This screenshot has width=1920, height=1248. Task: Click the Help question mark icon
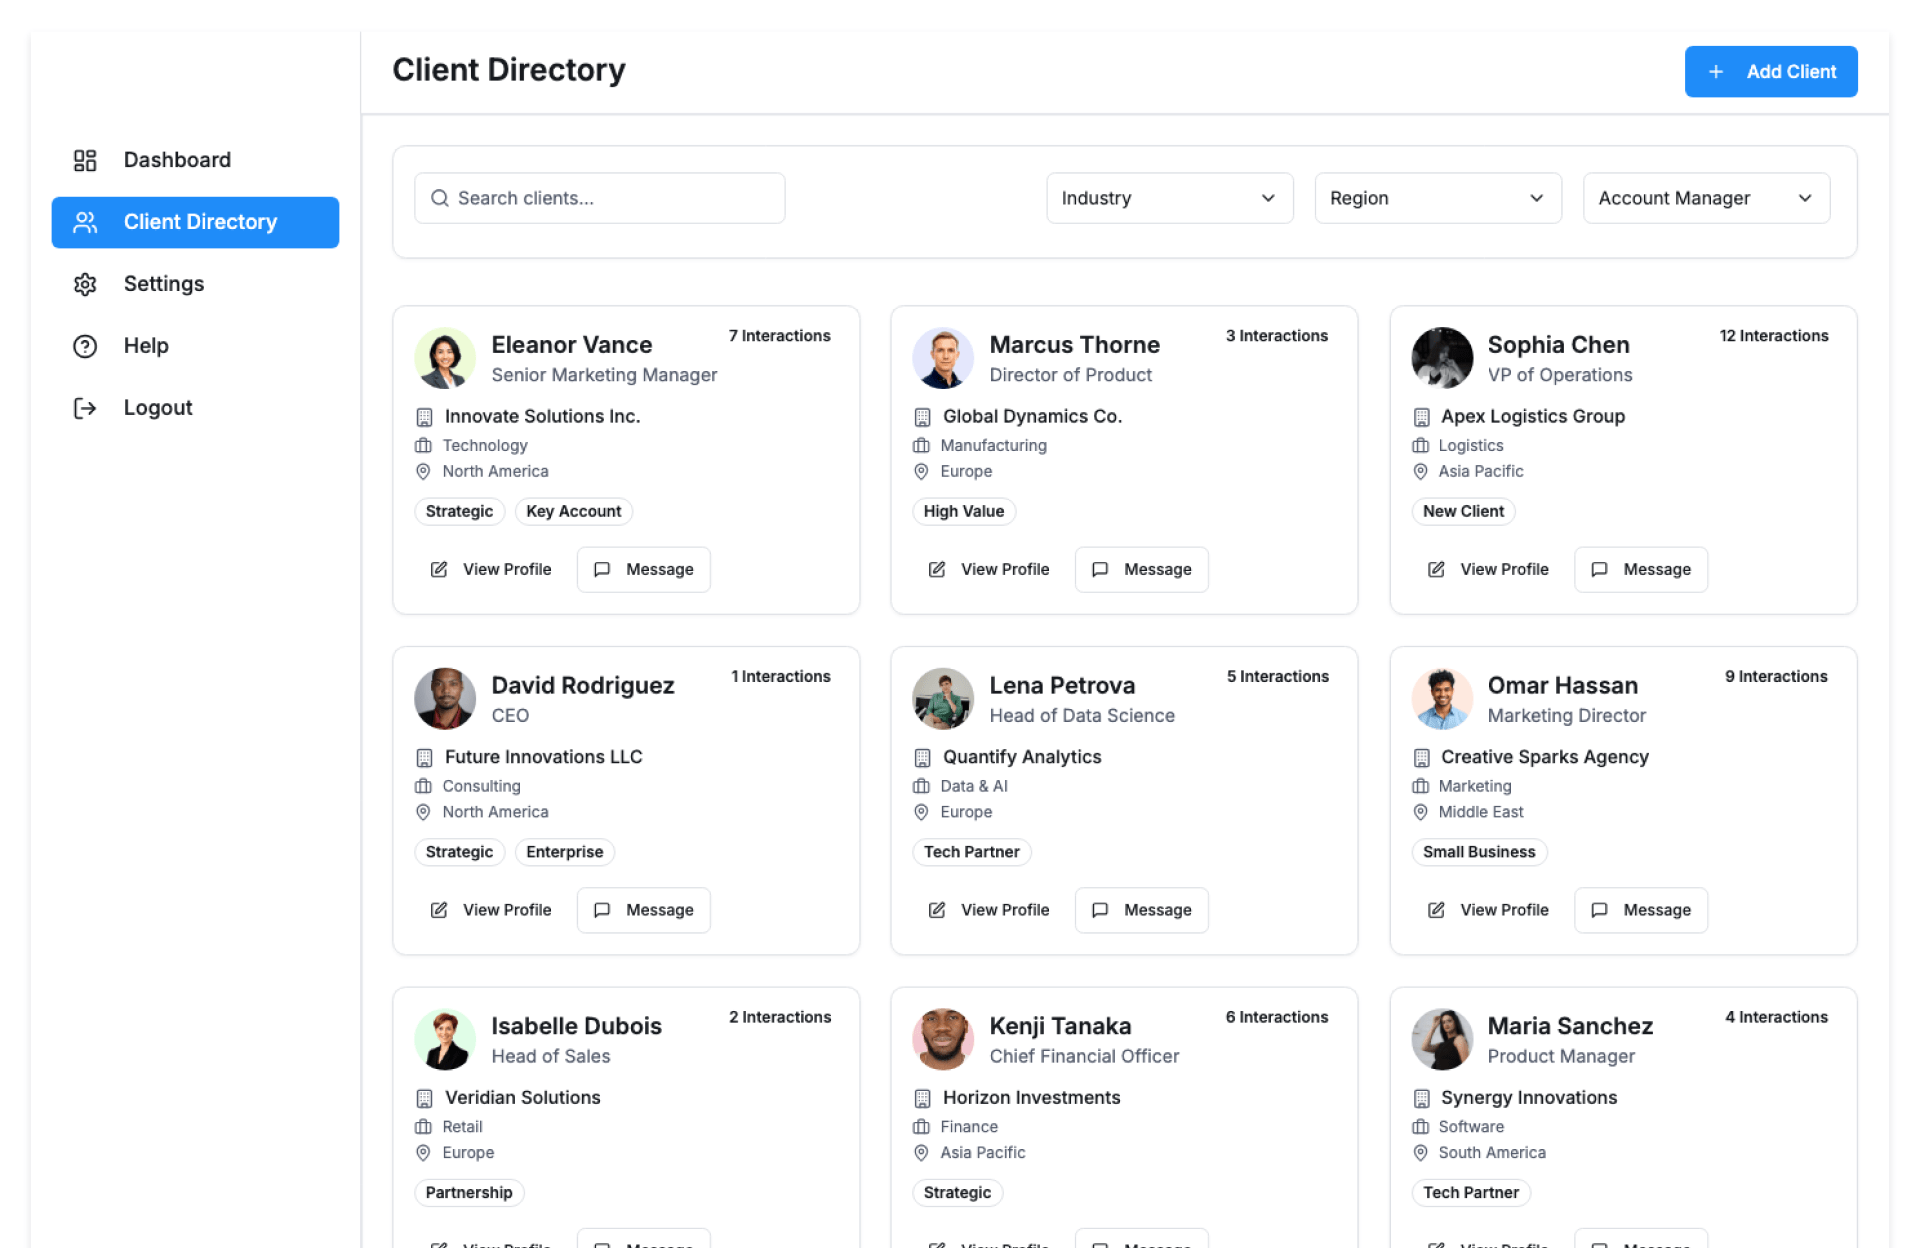85,346
